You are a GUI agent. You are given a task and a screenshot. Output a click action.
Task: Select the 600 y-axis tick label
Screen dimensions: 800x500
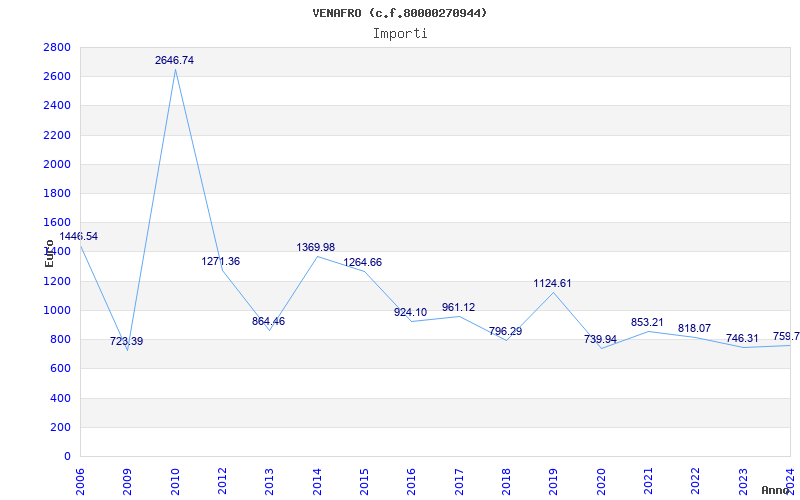[x=60, y=368]
